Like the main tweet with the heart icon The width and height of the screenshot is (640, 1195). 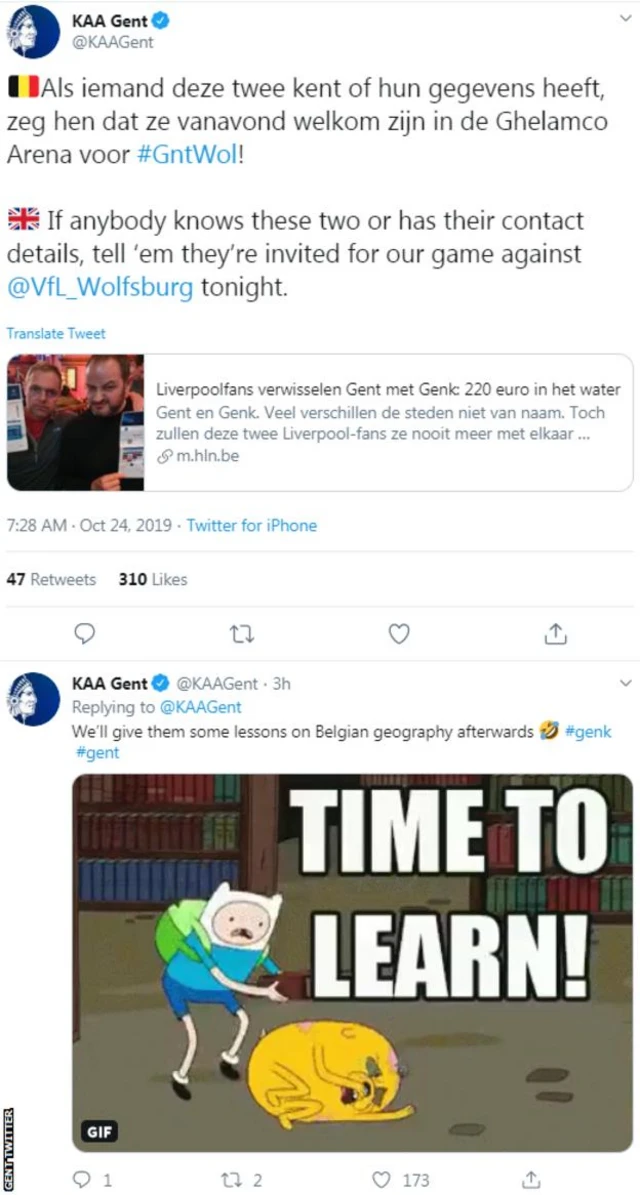(x=399, y=633)
